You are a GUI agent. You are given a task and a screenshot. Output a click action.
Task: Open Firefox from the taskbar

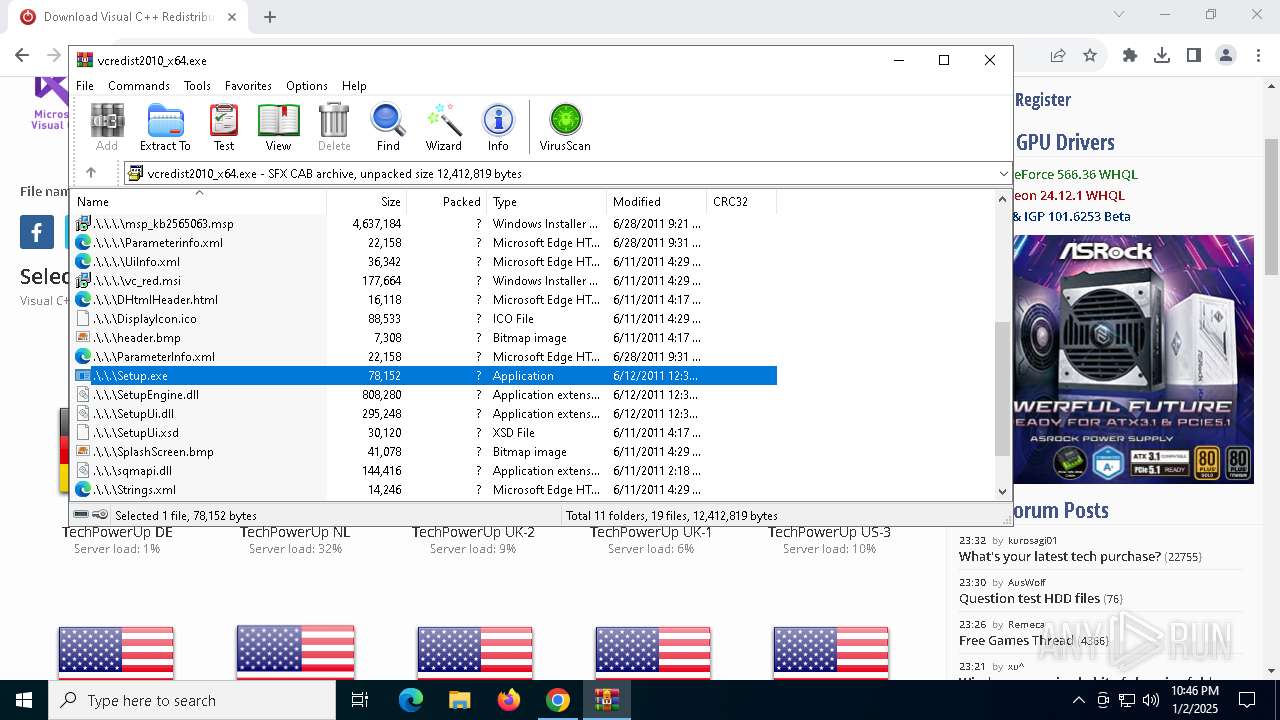click(x=509, y=700)
